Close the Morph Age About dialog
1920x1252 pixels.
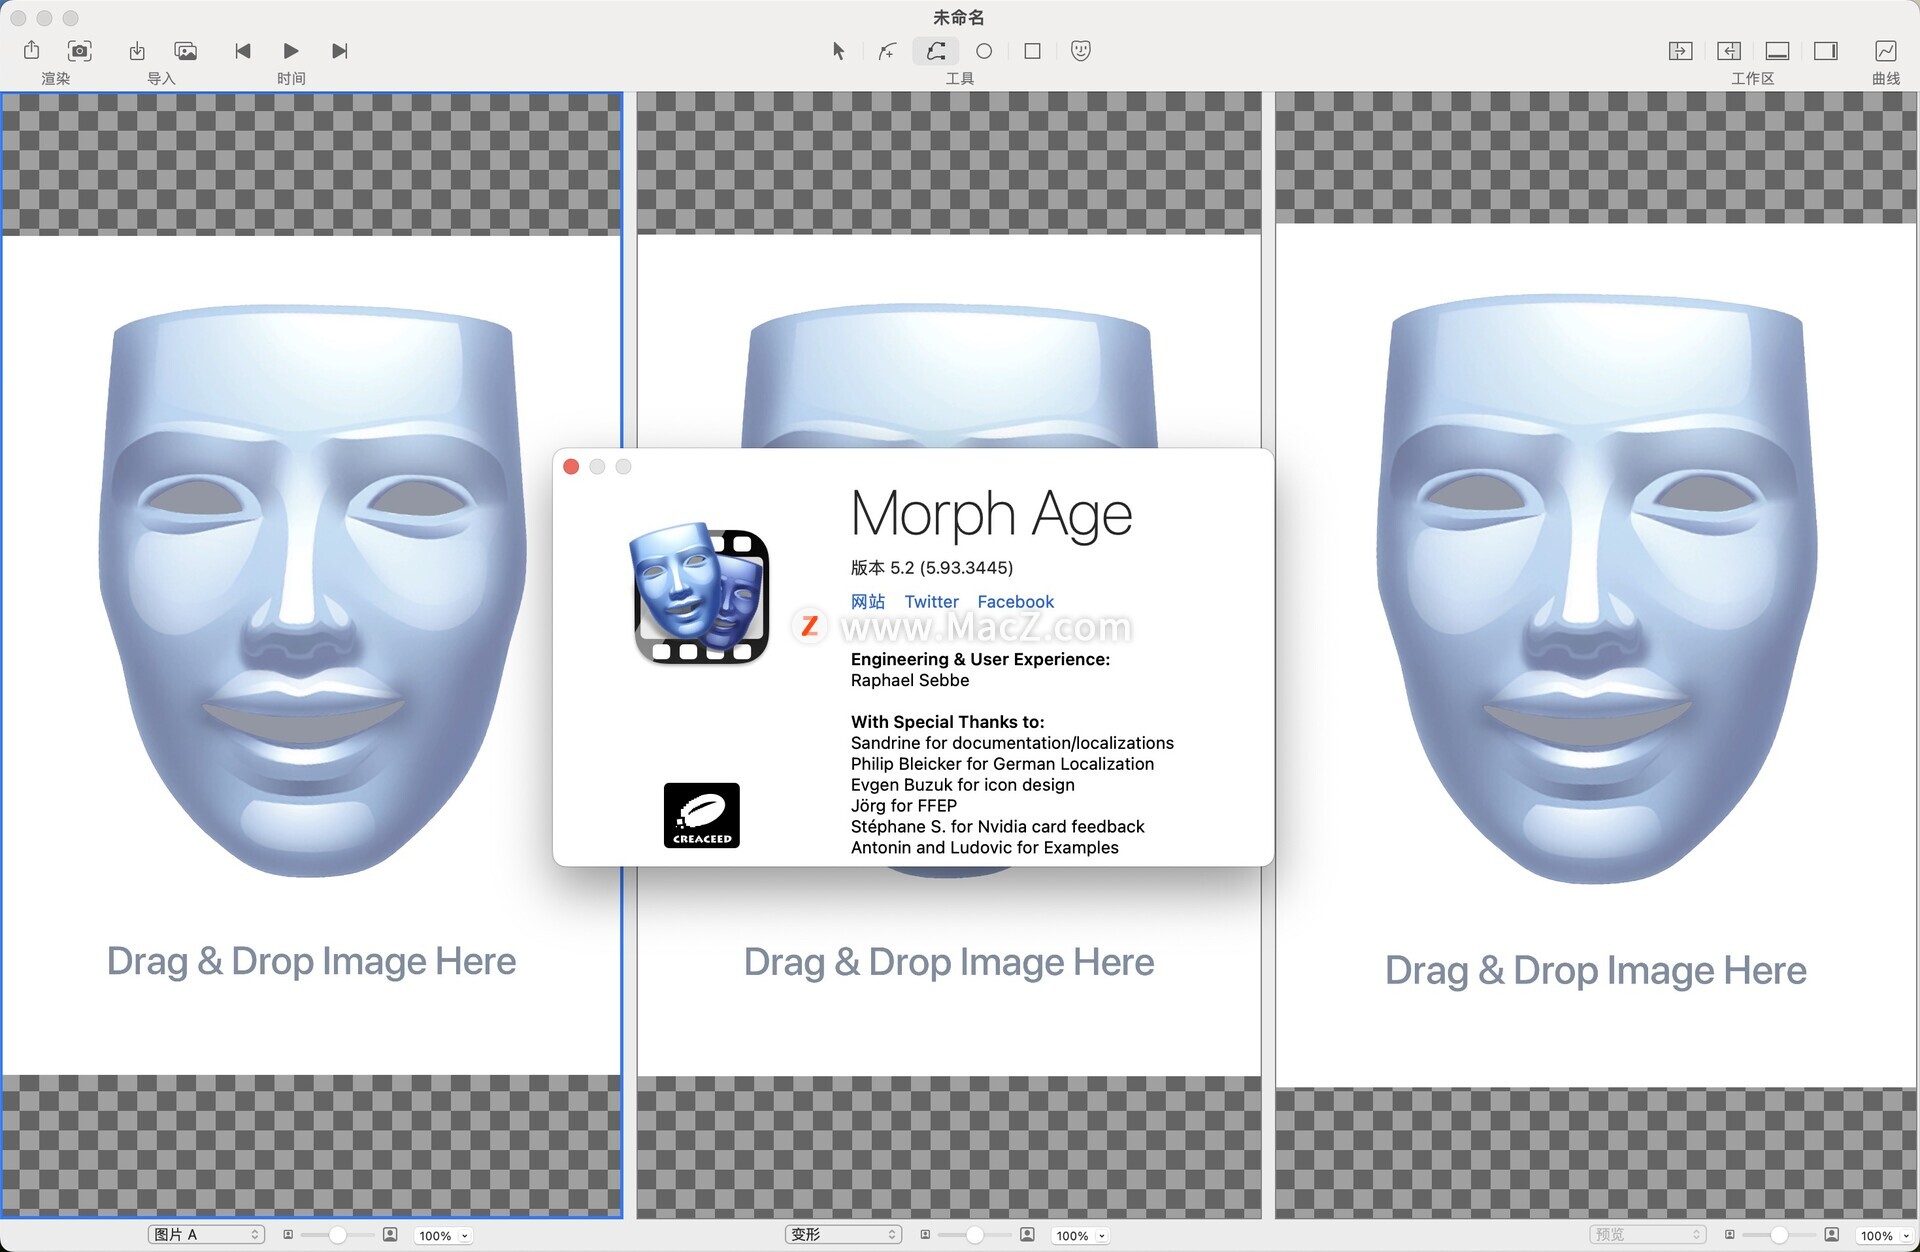coord(571,467)
